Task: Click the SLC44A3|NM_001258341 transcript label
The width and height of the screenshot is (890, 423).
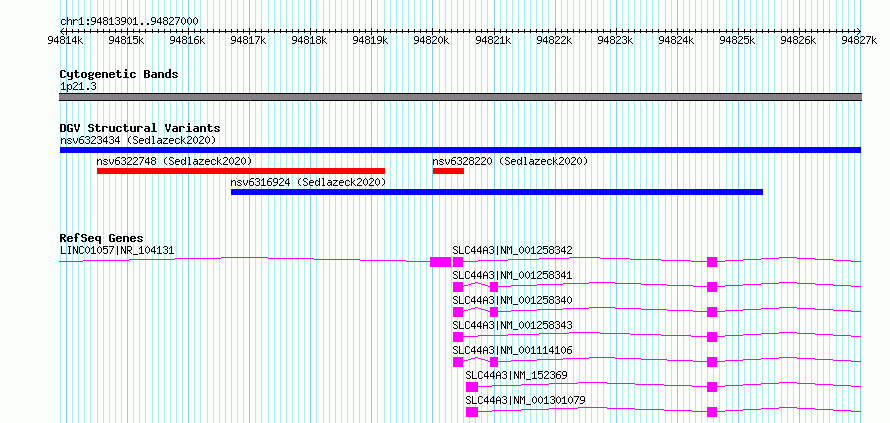Action: (513, 275)
